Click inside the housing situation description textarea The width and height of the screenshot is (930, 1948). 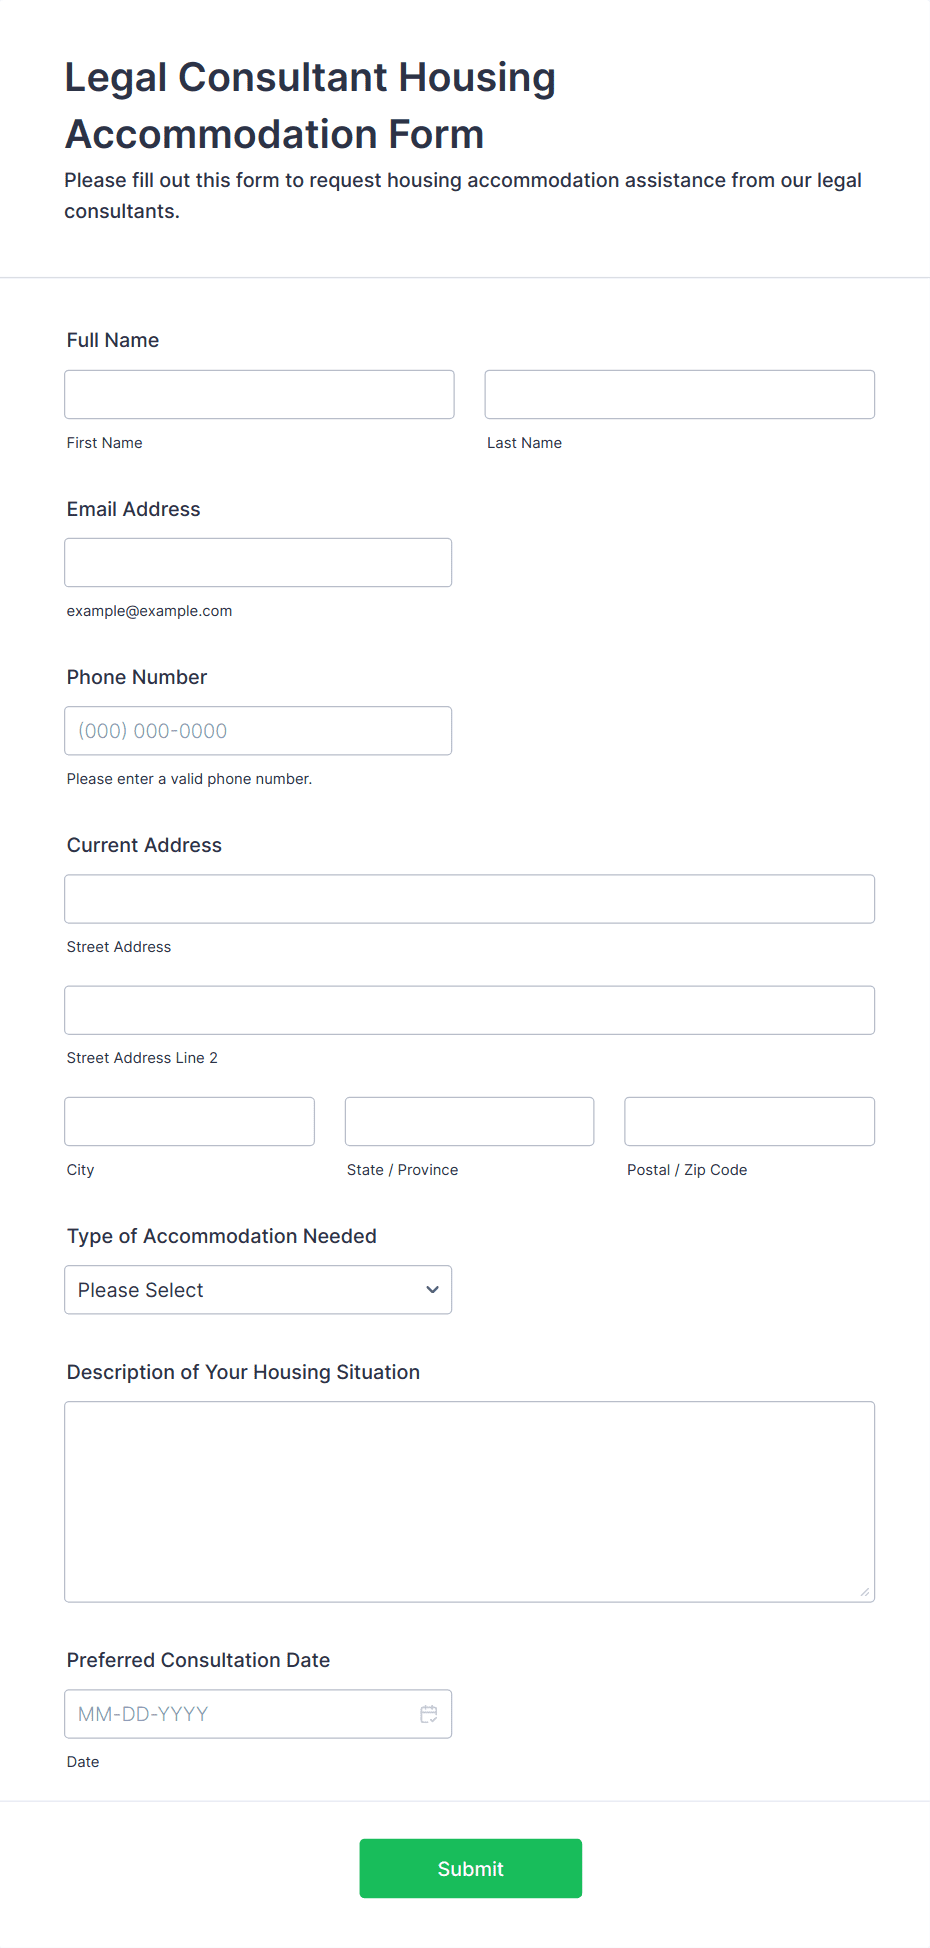470,1502
